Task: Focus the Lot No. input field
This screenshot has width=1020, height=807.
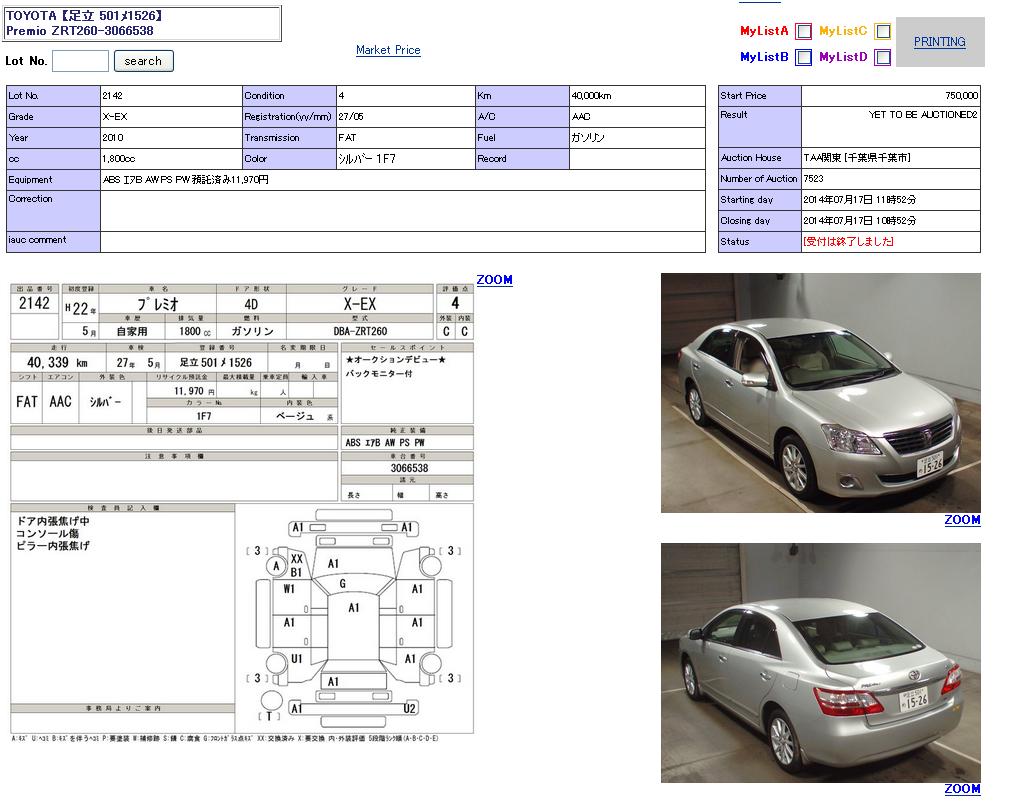Action: (x=80, y=61)
